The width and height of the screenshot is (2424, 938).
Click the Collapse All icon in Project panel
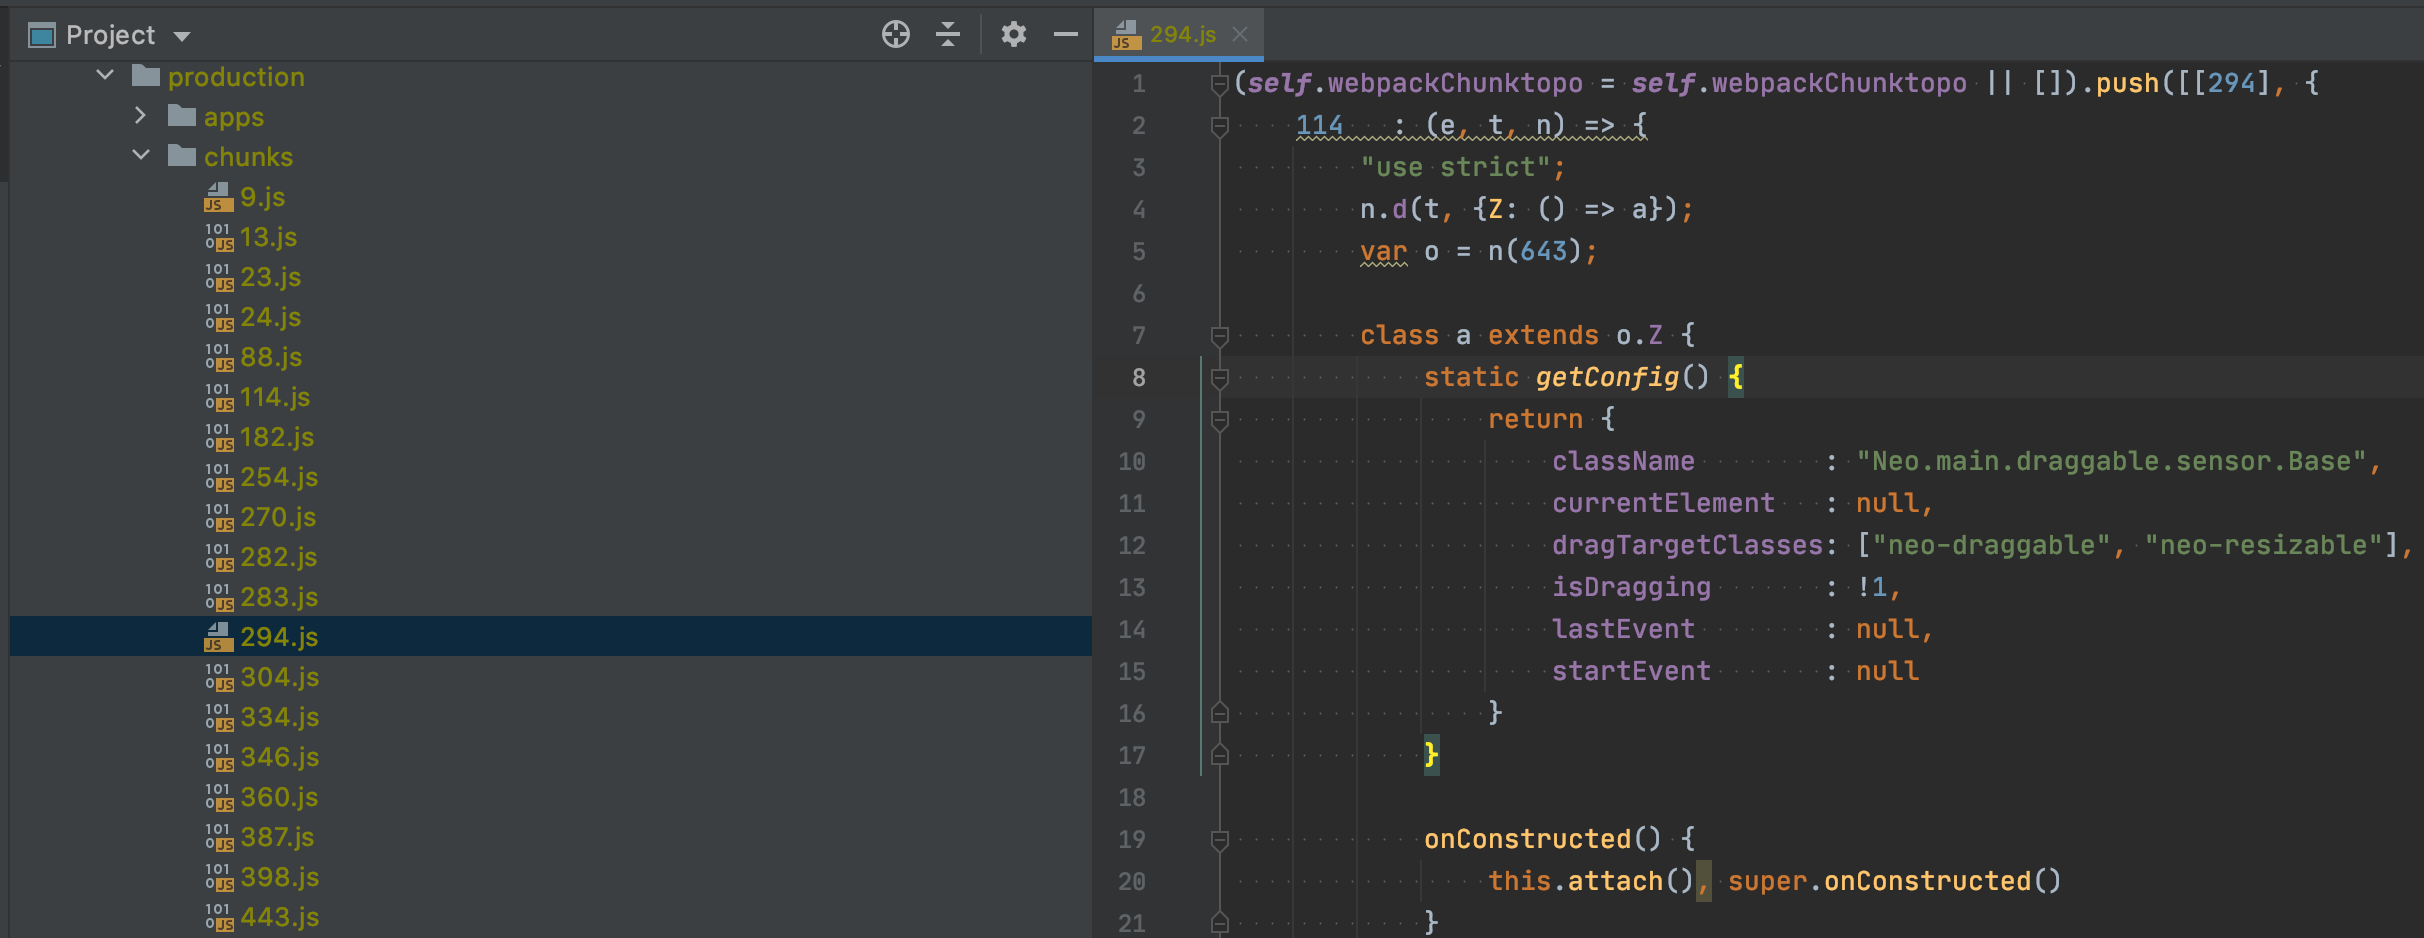pos(948,35)
